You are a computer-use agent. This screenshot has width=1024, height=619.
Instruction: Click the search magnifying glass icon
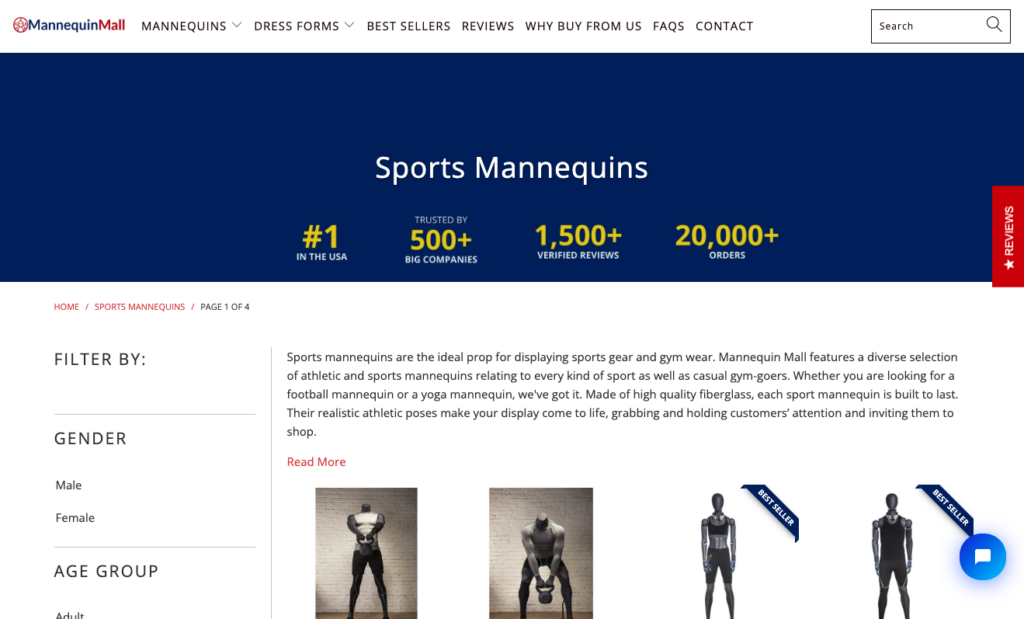click(993, 25)
